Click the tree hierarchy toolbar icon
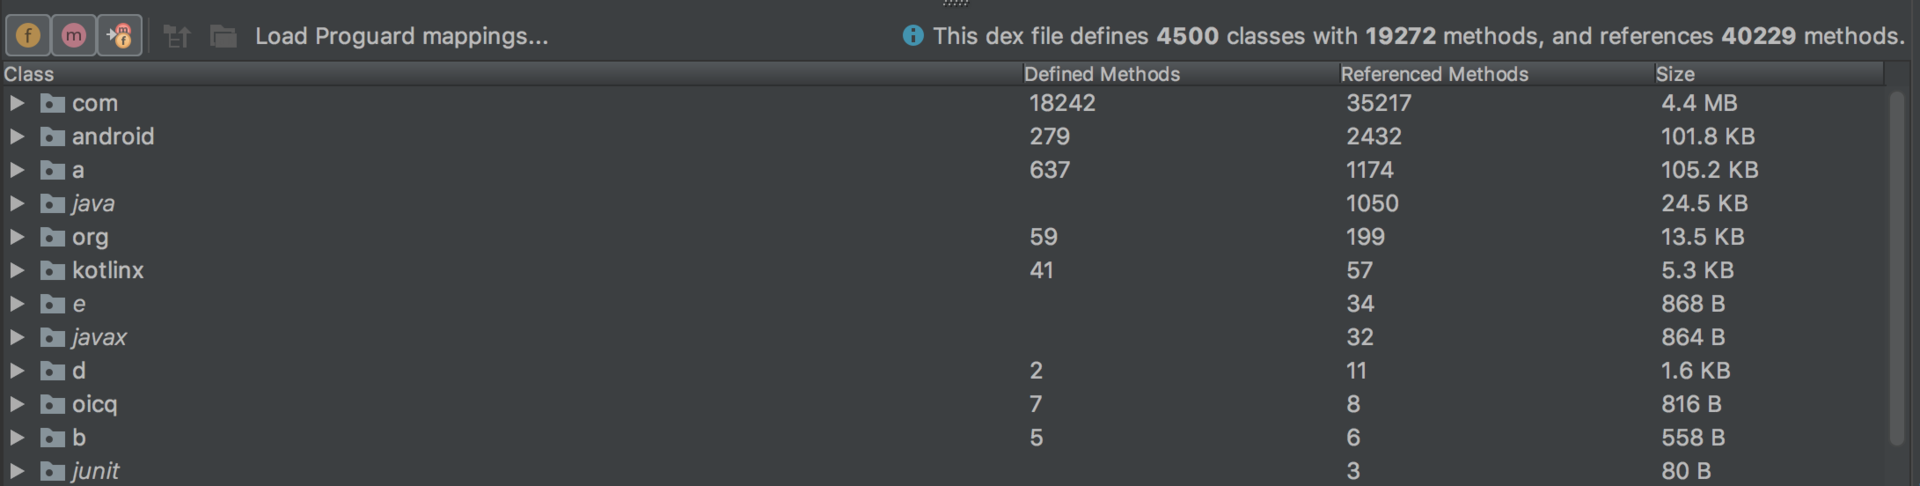This screenshot has height=486, width=1920. coord(177,37)
